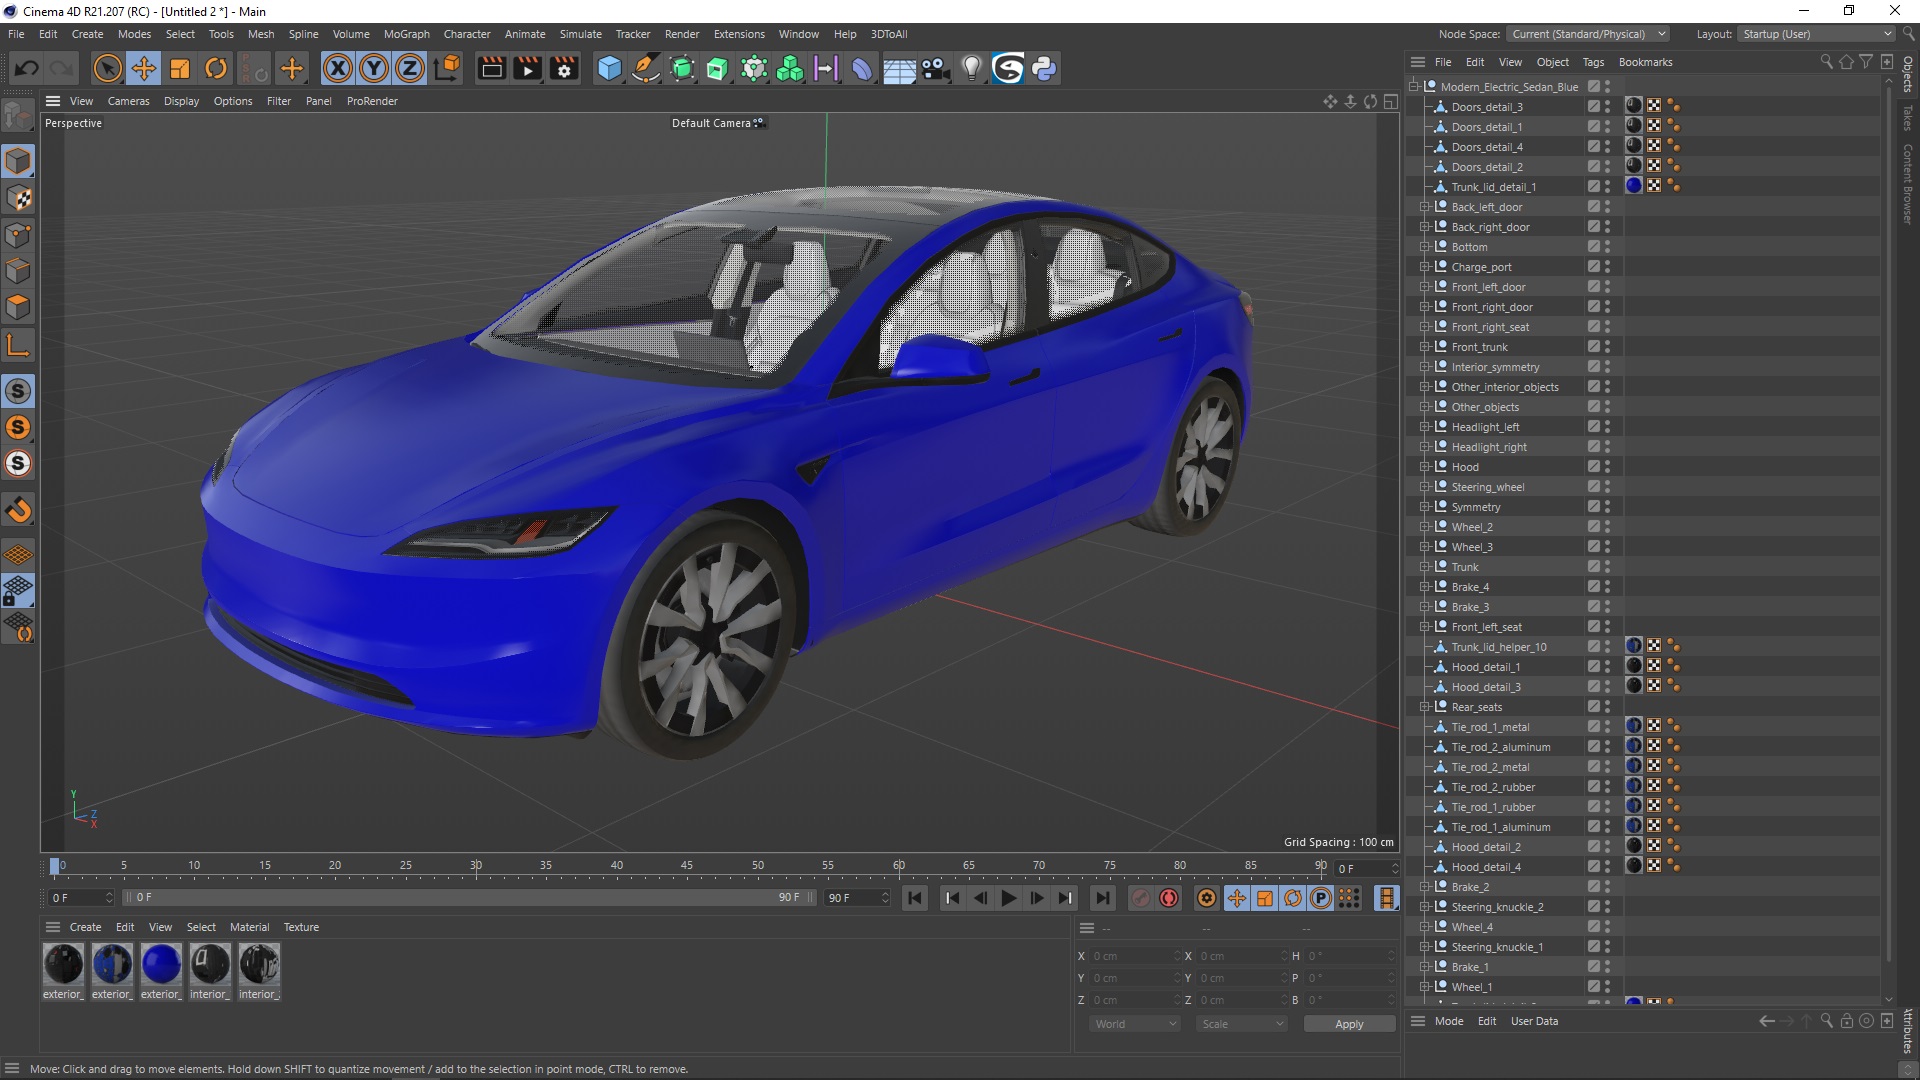Collapse Modern_Electric_Sedan_Blue root node
The height and width of the screenshot is (1080, 1920).
pos(1414,87)
